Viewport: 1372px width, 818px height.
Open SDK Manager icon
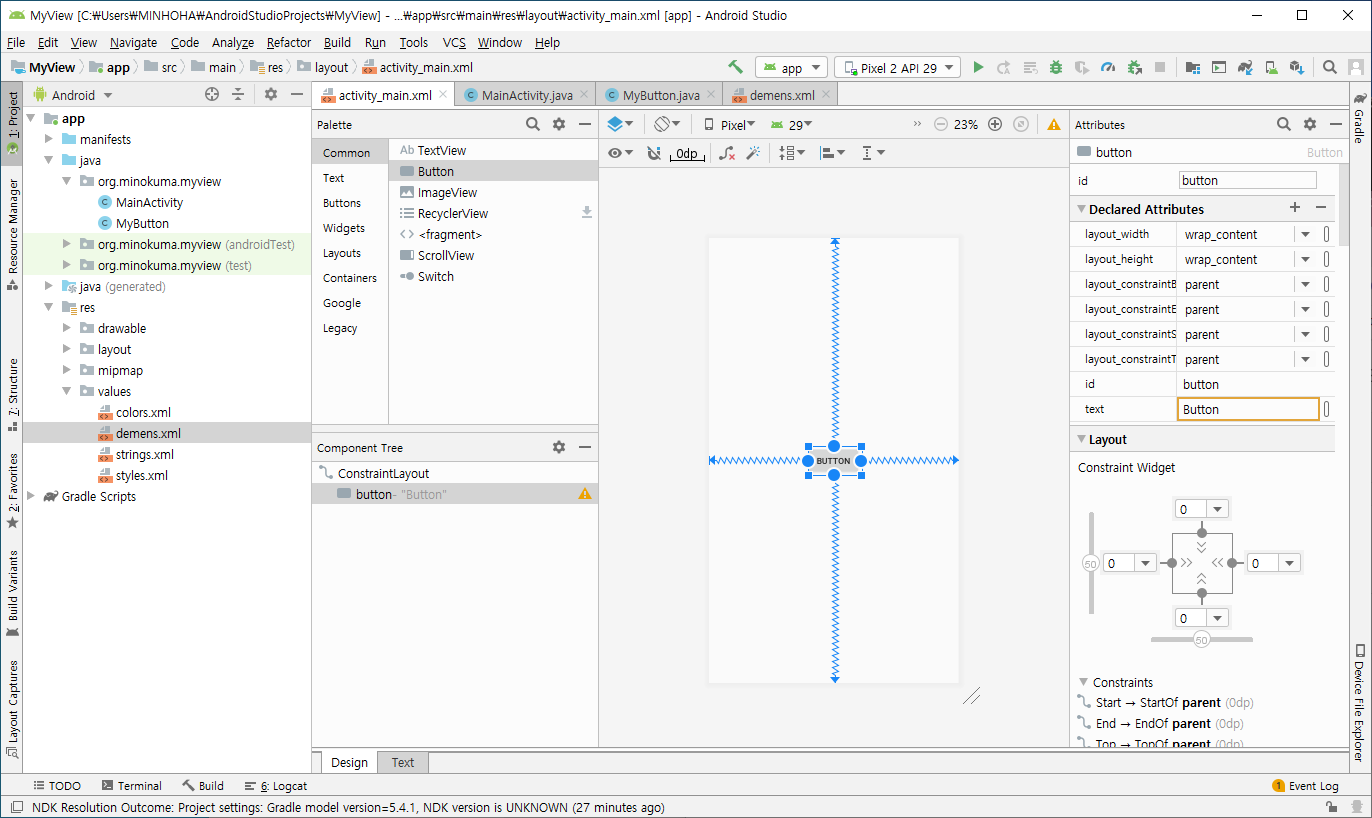click(1297, 67)
